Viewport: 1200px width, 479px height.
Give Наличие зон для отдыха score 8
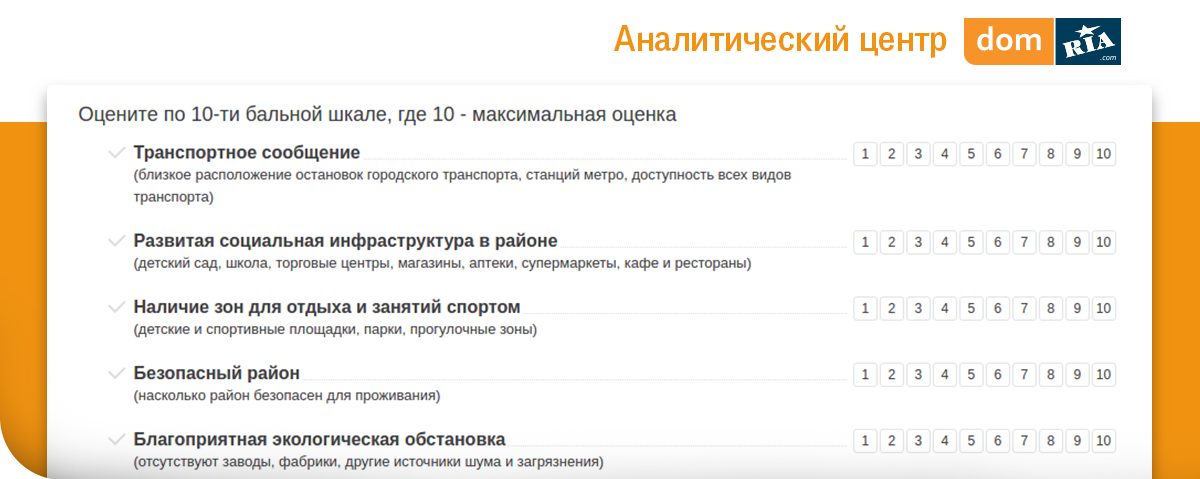pos(1050,308)
